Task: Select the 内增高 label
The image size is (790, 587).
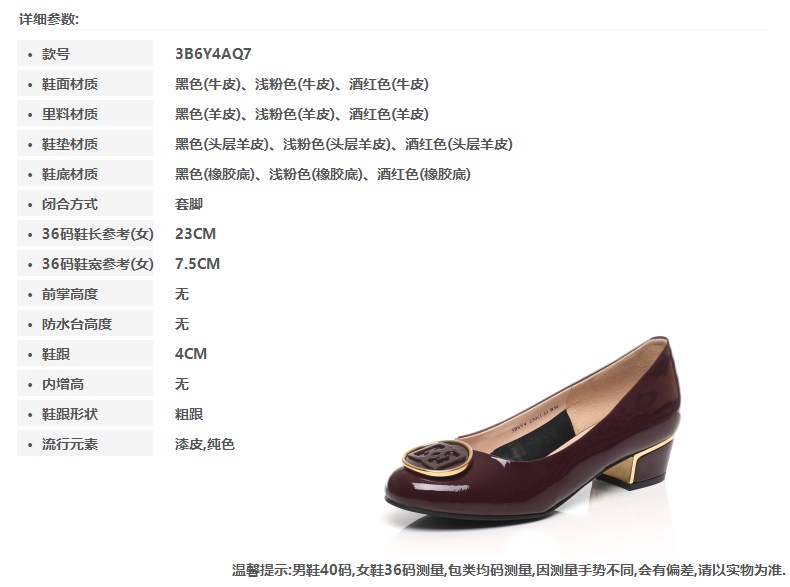Action: tap(62, 384)
